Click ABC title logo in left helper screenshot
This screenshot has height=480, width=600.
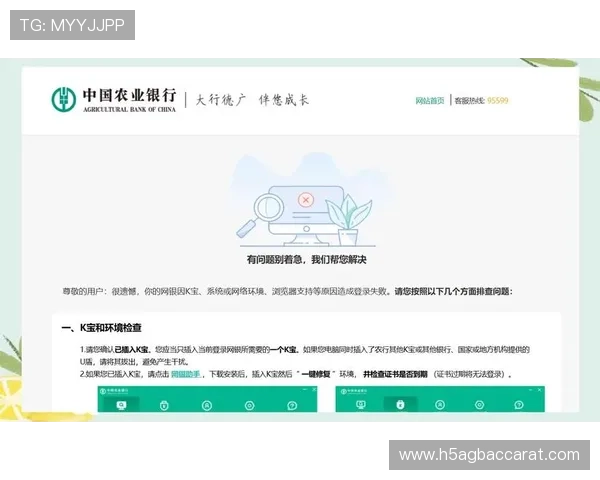coord(114,391)
